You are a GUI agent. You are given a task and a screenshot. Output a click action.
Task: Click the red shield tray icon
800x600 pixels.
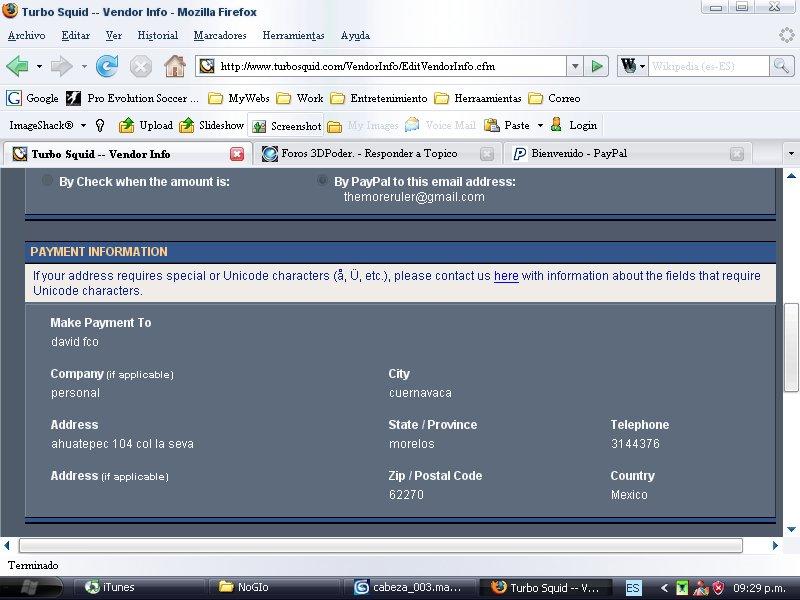(x=718, y=588)
